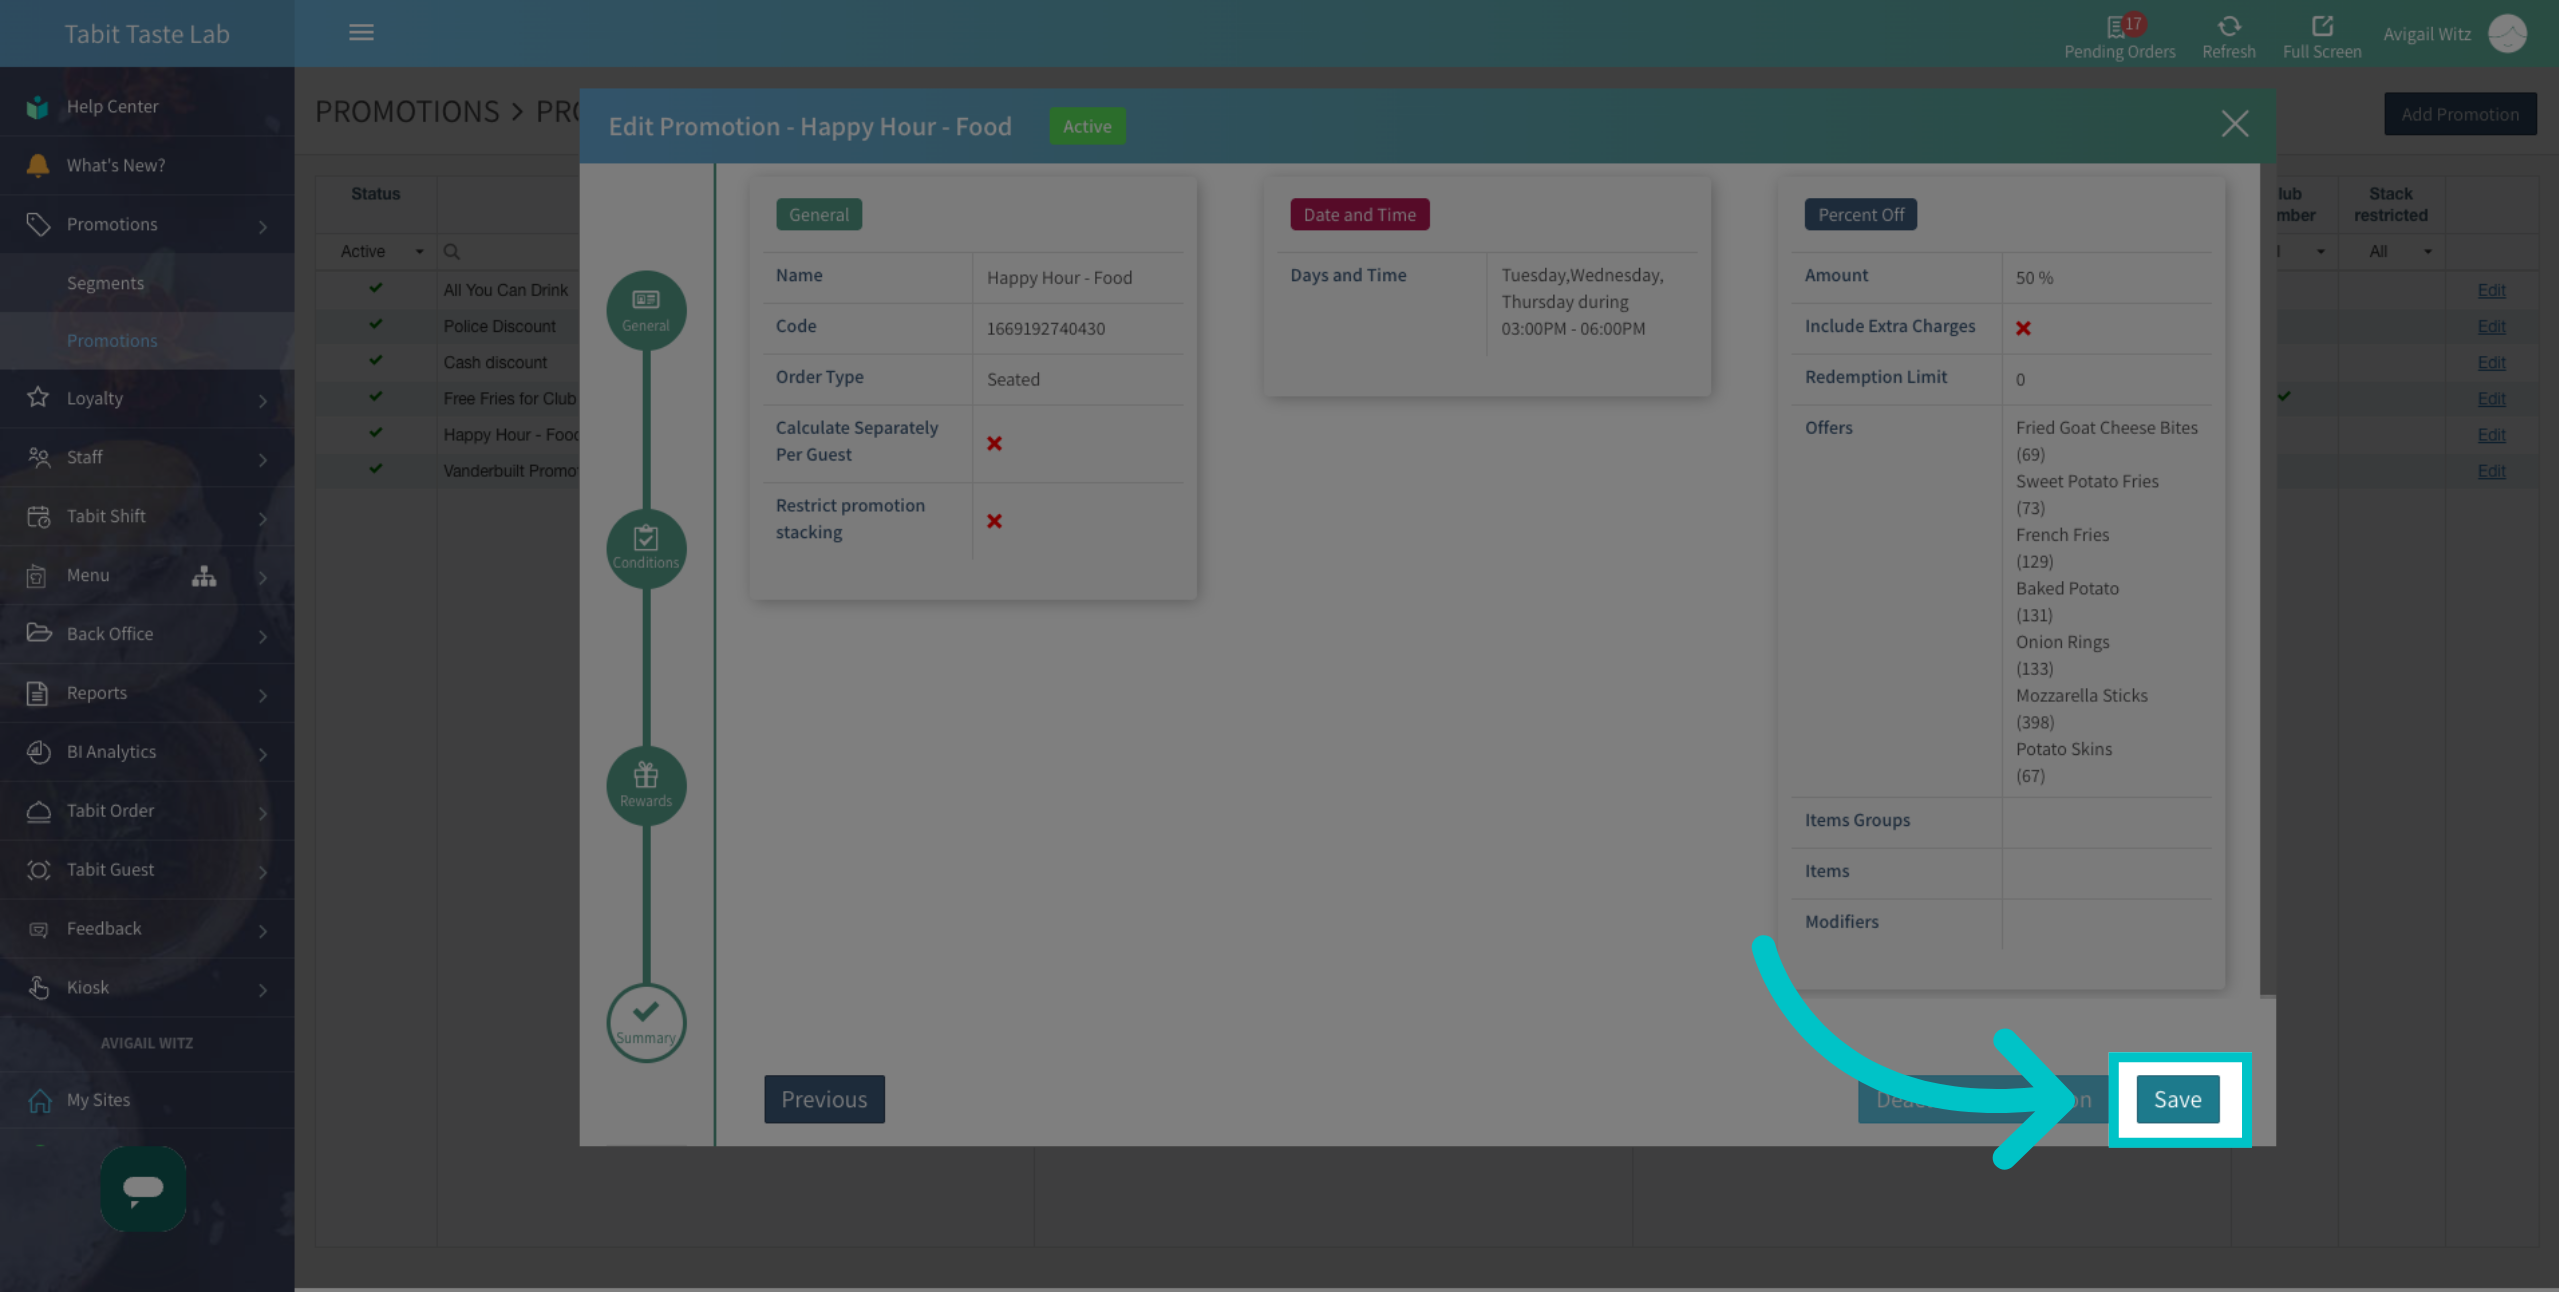Image resolution: width=2559 pixels, height=1292 pixels.
Task: Expand the Promotions sidebar section
Action: point(147,224)
